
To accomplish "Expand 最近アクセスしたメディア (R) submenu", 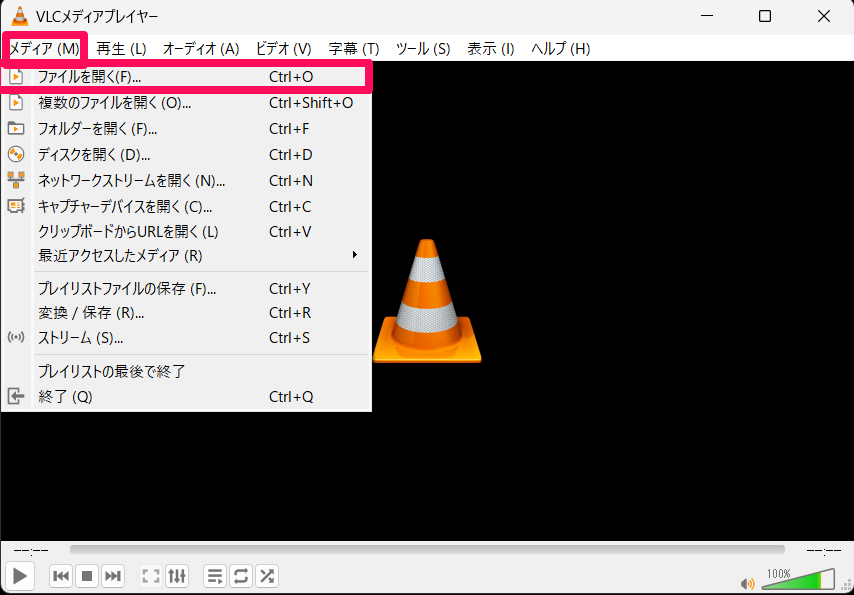I will click(186, 255).
